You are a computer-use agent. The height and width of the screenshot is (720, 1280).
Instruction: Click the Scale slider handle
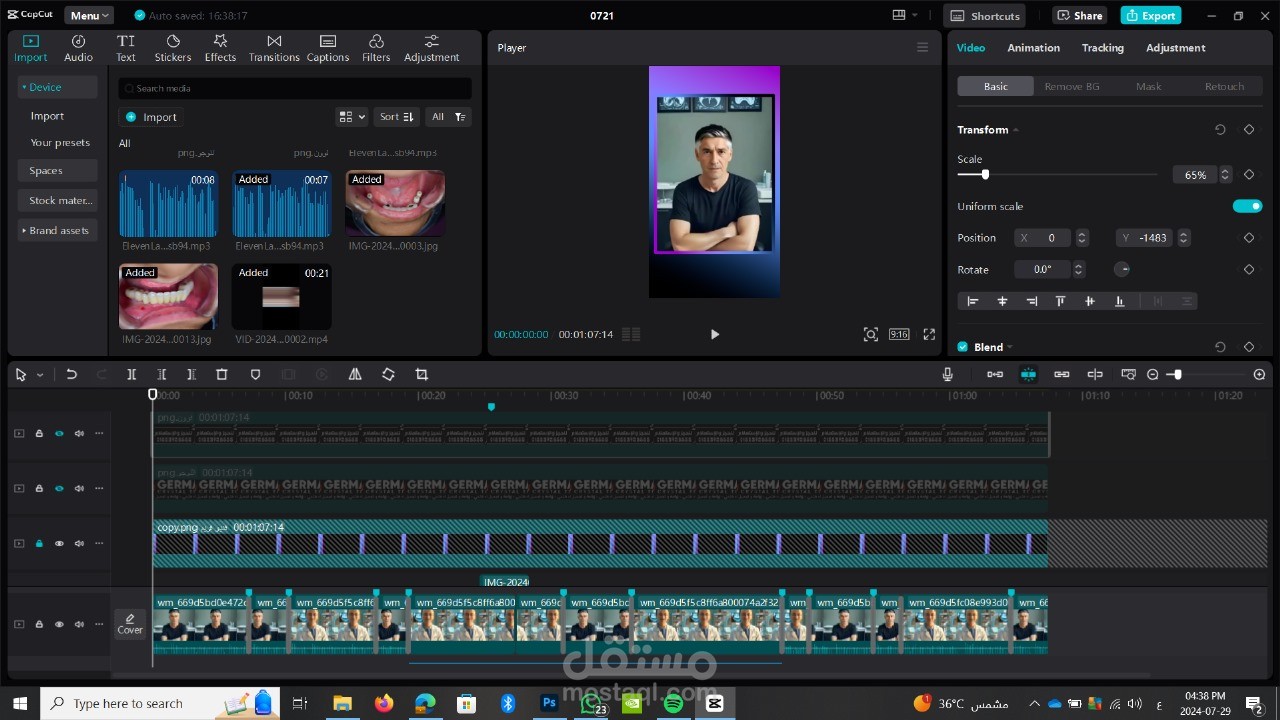click(x=985, y=175)
